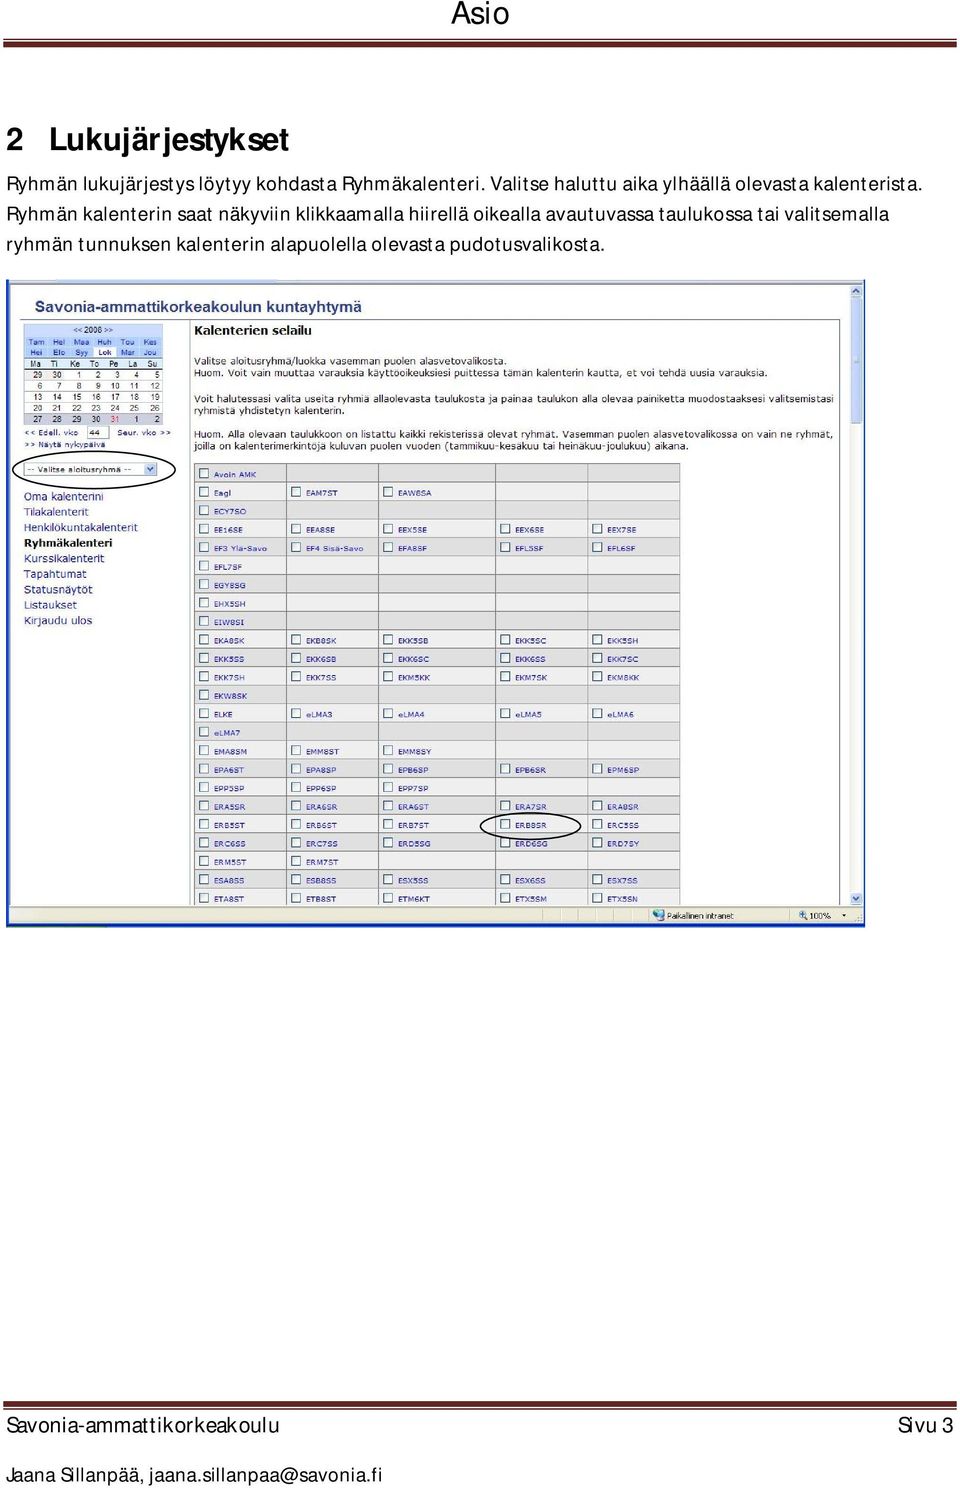This screenshot has height=1488, width=960.
Task: Go to previous week via Edell. vko
Action: coord(52,433)
